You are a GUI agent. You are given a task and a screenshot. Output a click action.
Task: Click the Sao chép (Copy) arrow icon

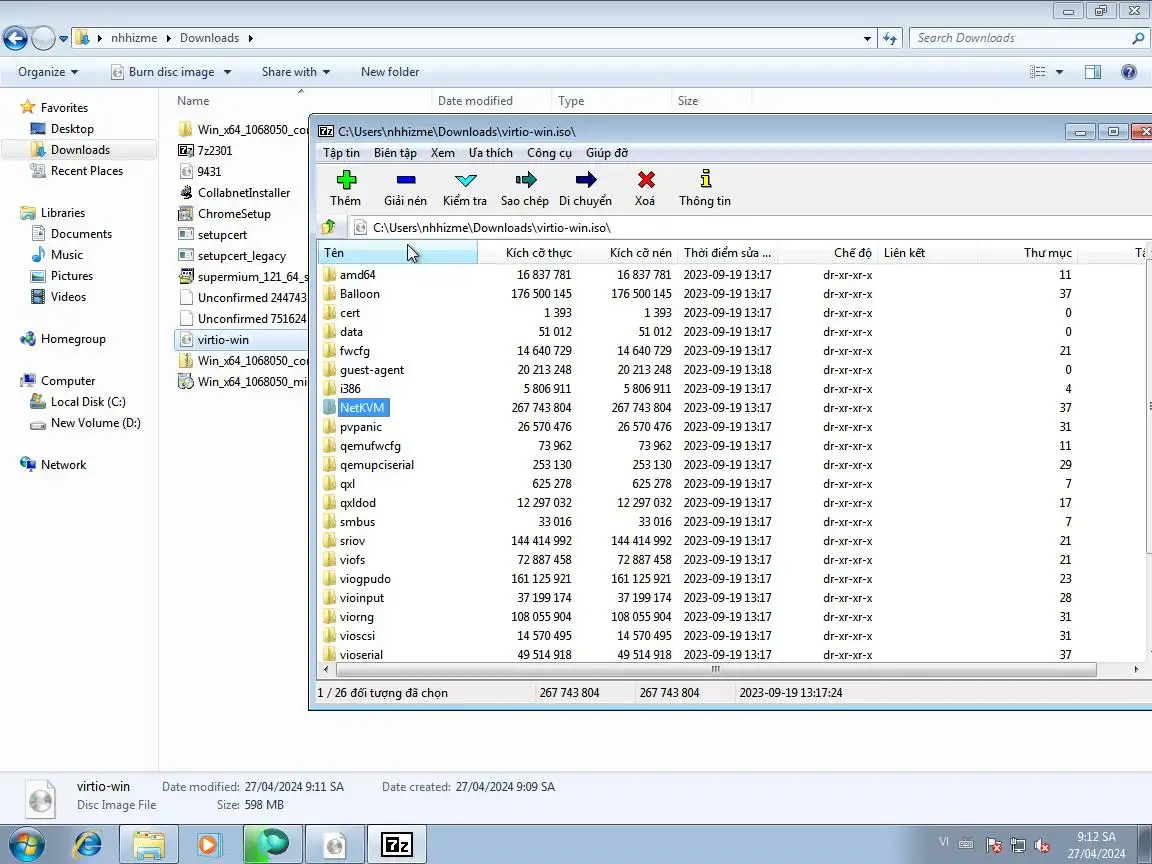click(x=526, y=180)
